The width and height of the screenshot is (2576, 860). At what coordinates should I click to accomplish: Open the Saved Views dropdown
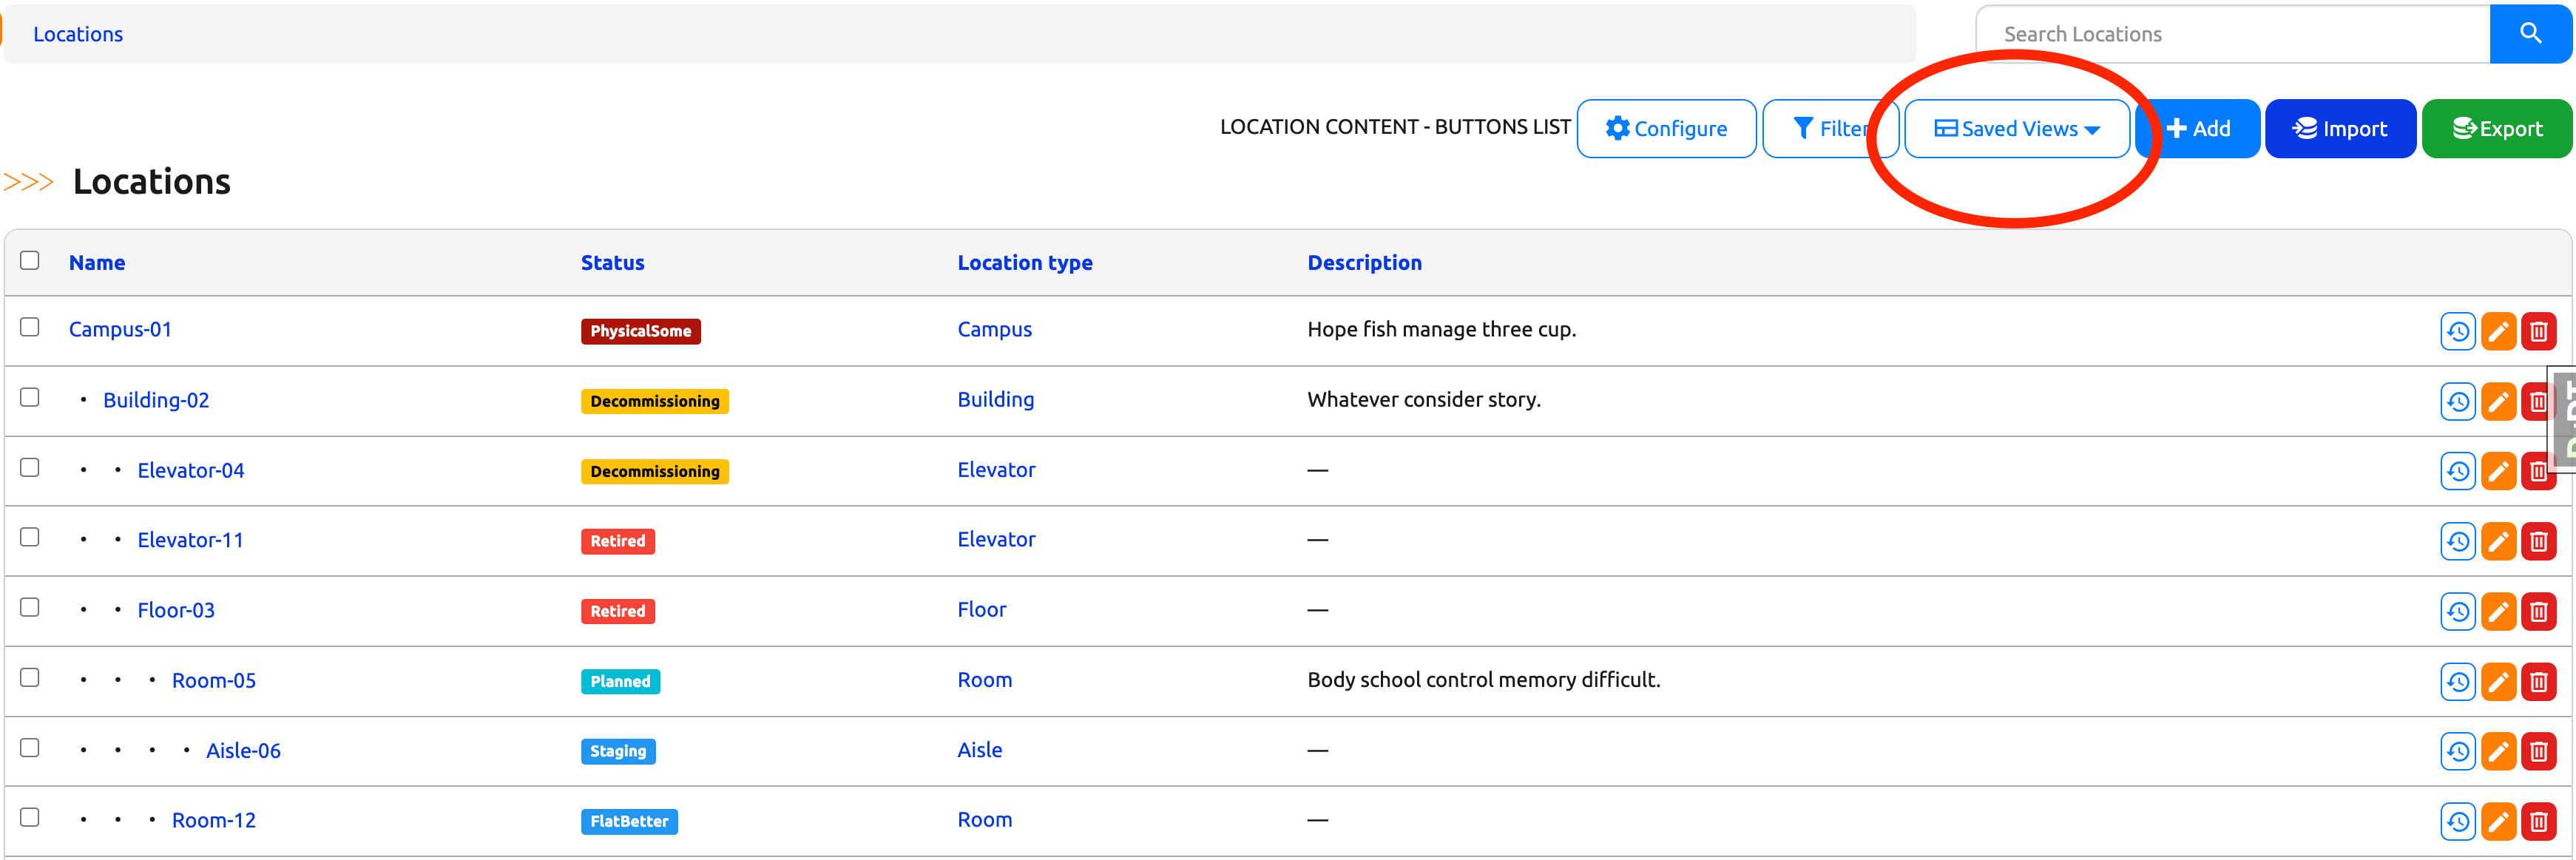click(2017, 128)
